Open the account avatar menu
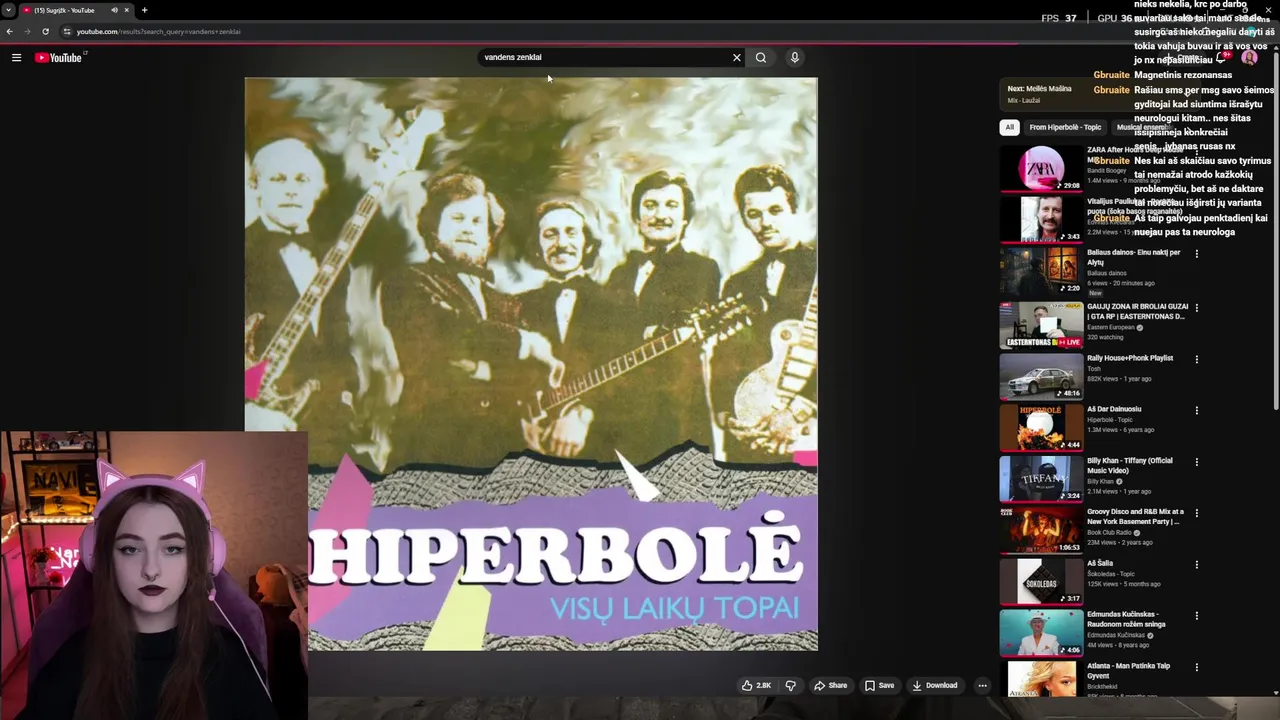 tap(1249, 58)
